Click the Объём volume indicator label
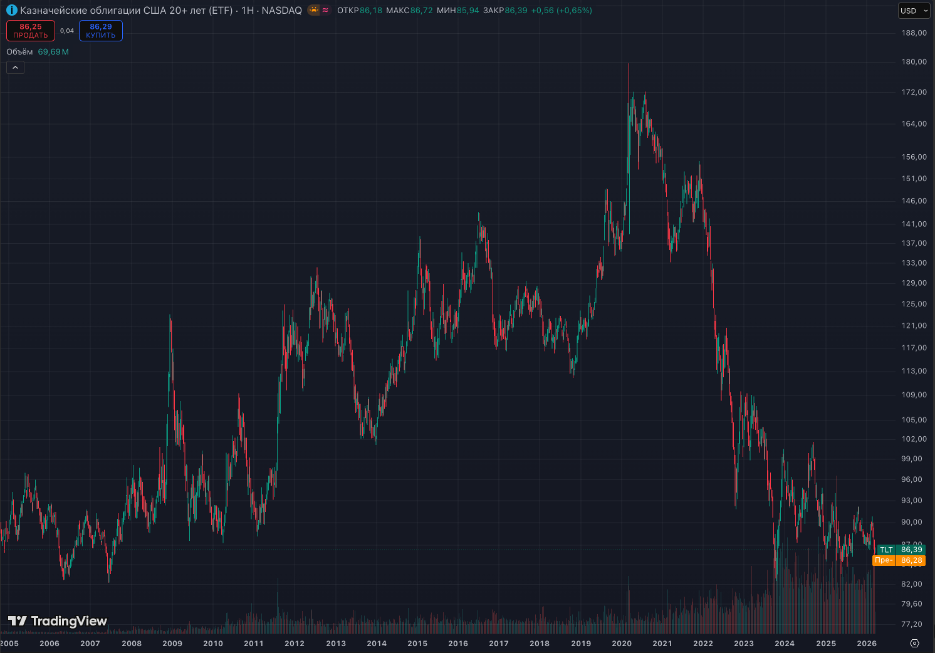Screen dimensions: 936x654 [x=20, y=52]
